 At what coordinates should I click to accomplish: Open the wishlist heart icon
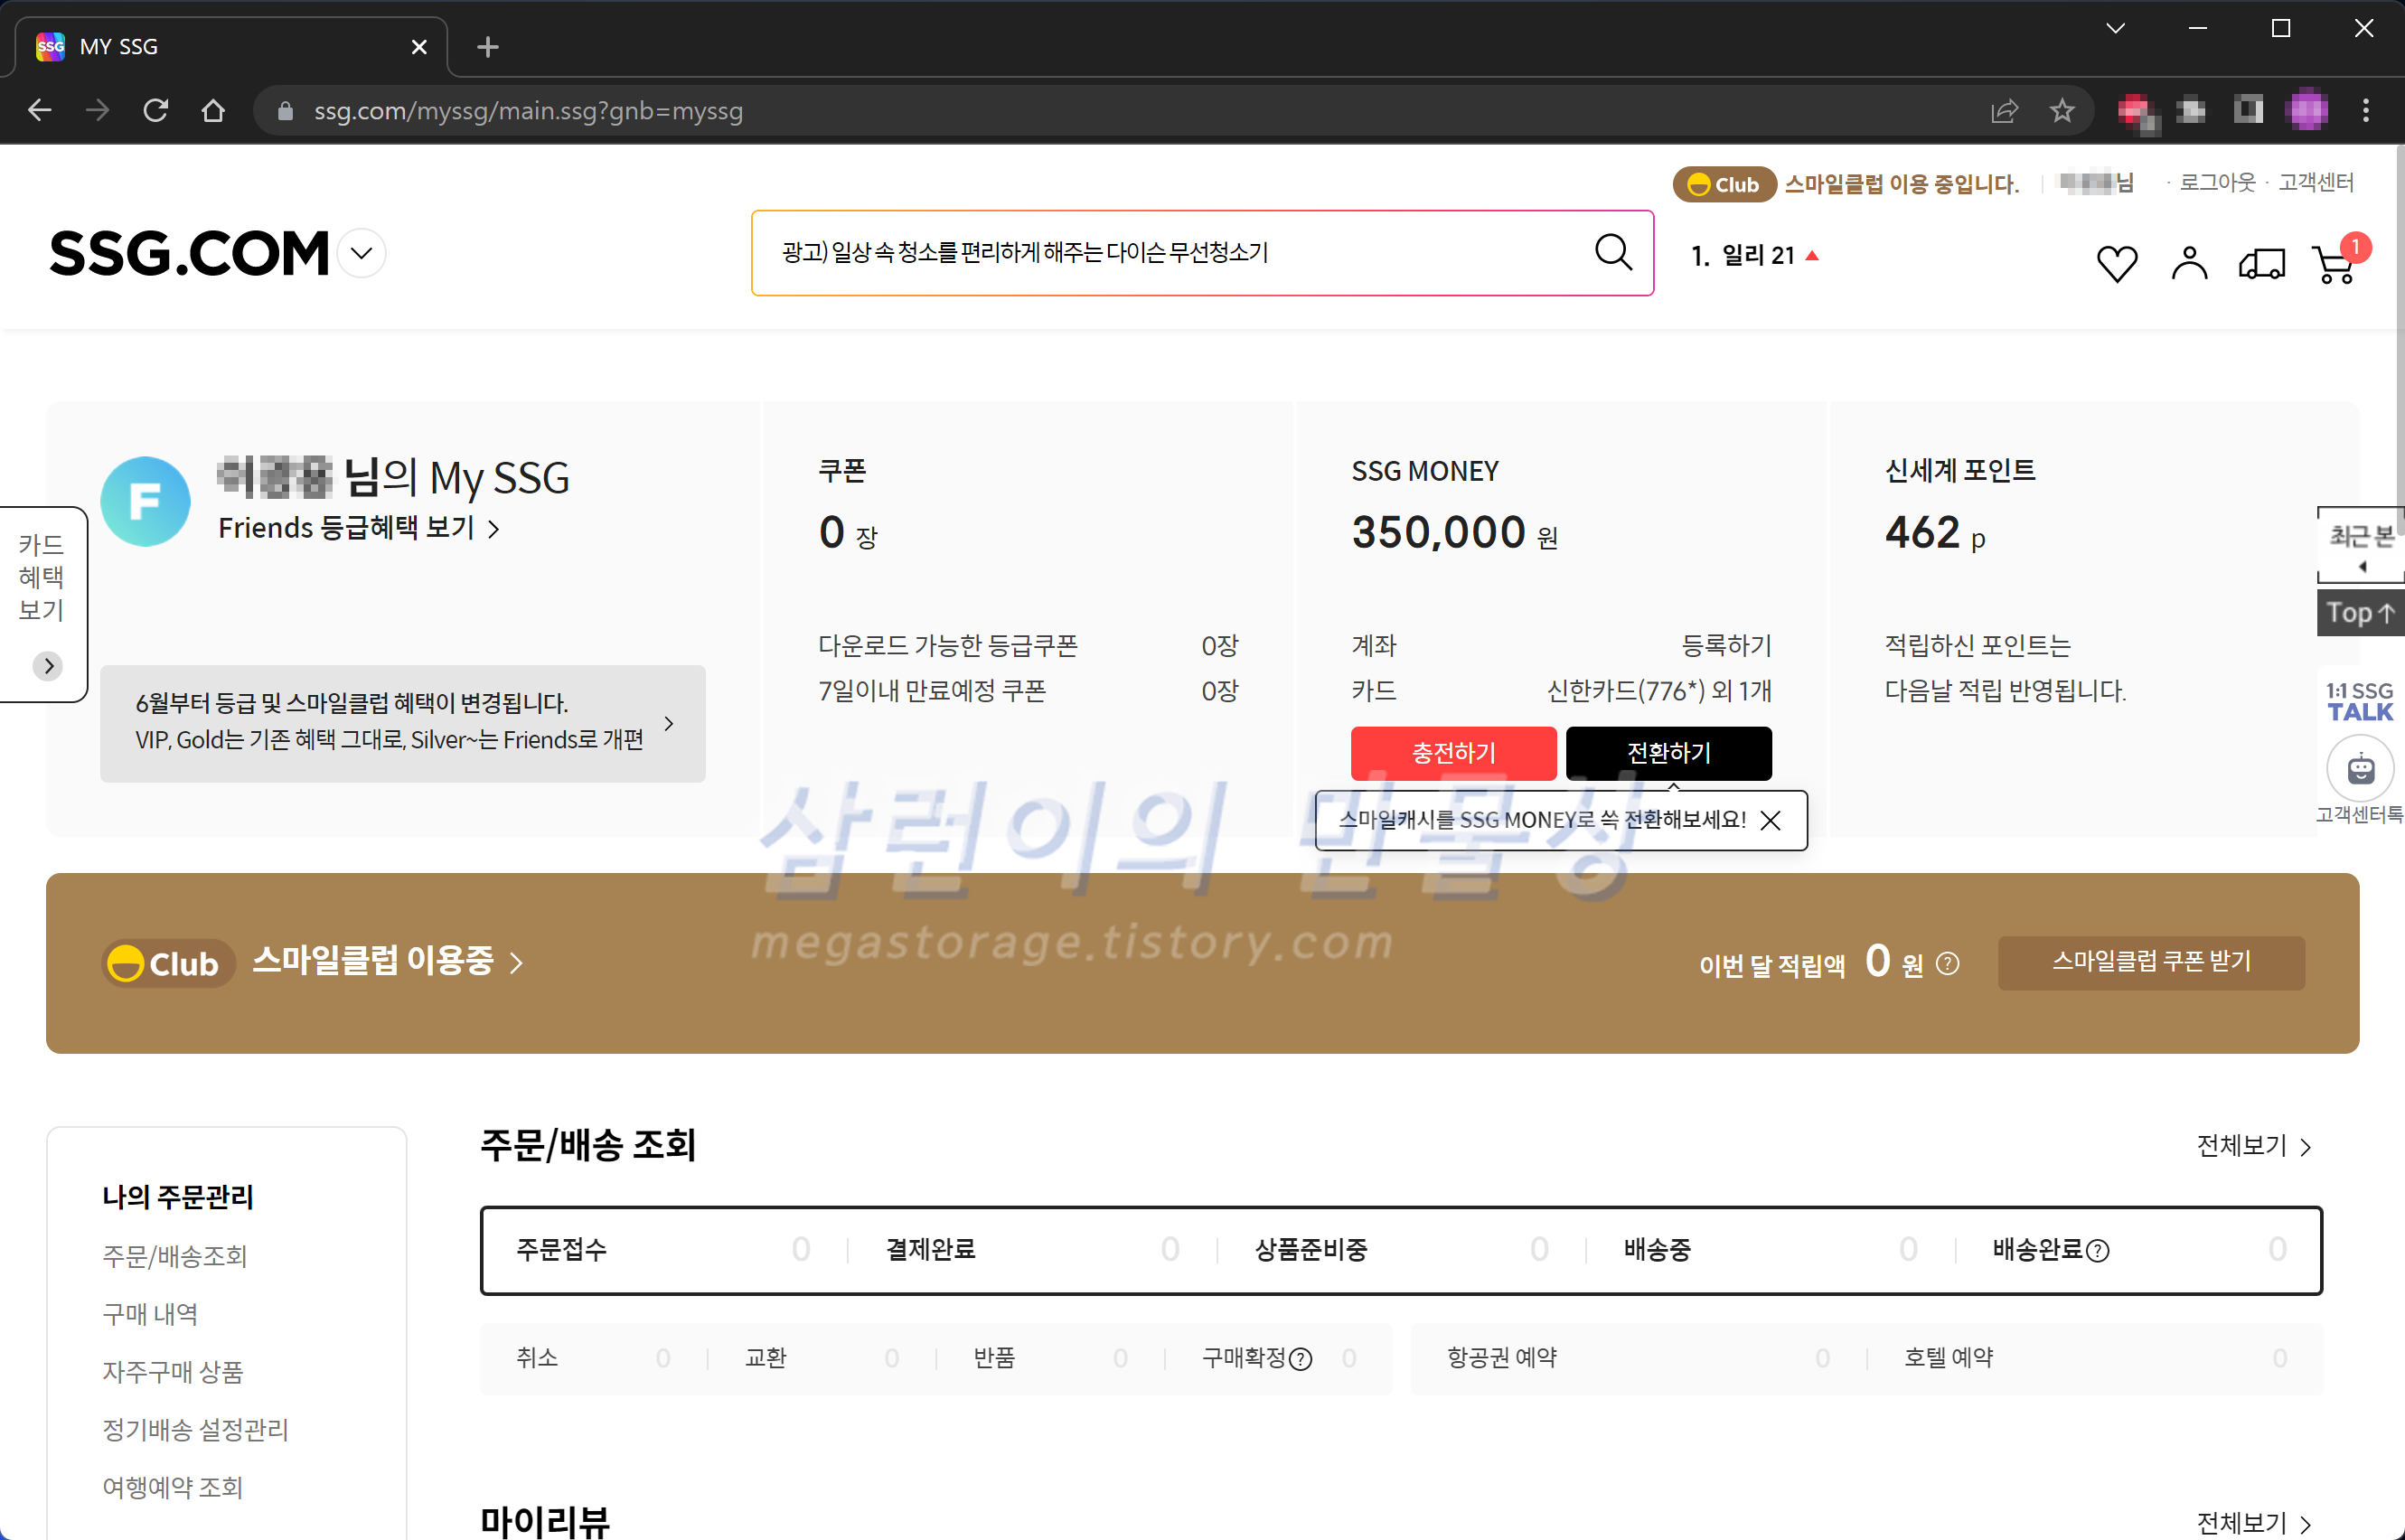(x=2116, y=263)
